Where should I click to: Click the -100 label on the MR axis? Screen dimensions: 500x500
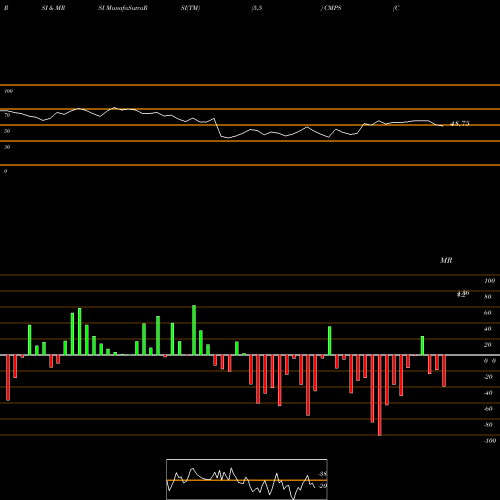coord(490,441)
